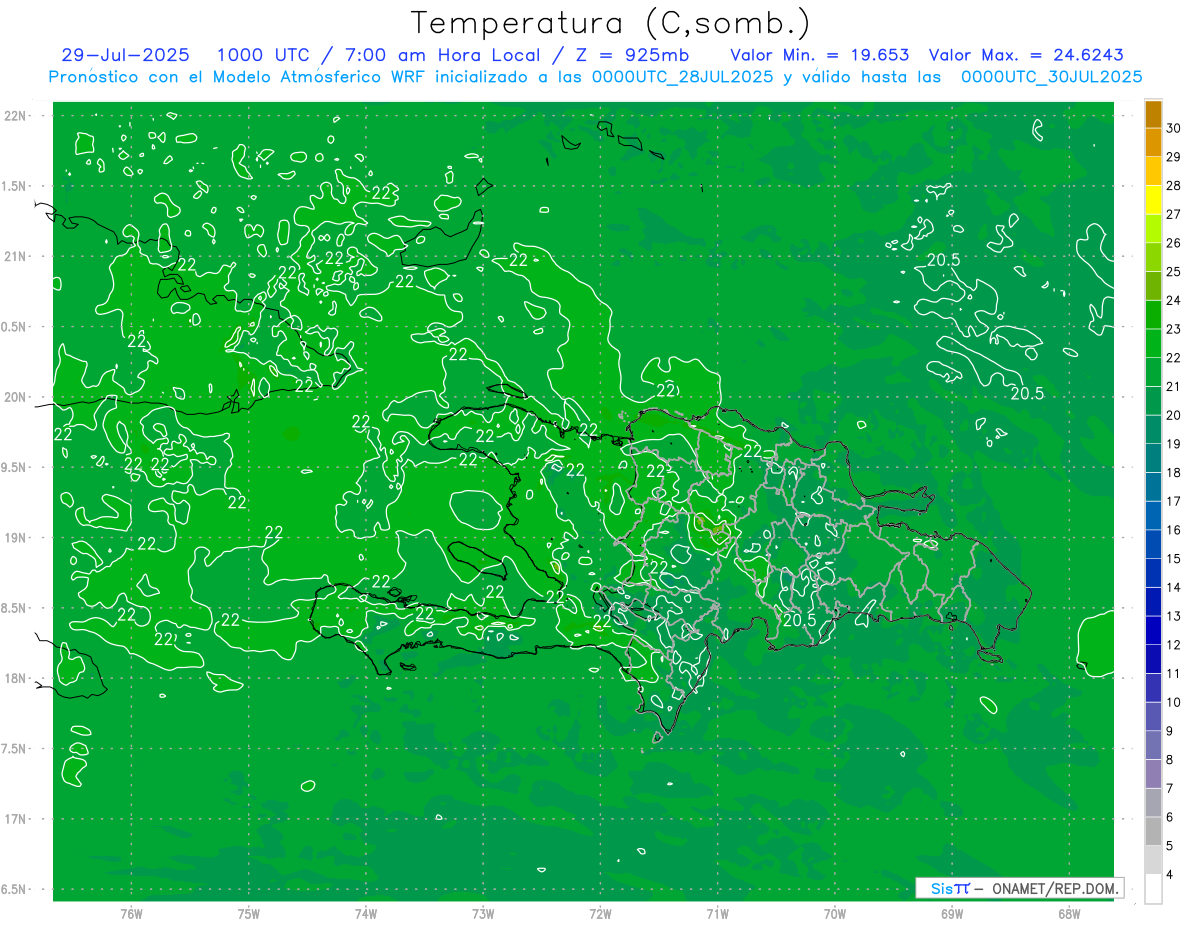Pick the orange swatch between 29 and 30
Image resolution: width=1200 pixels, height=927 pixels.
coord(1153,143)
